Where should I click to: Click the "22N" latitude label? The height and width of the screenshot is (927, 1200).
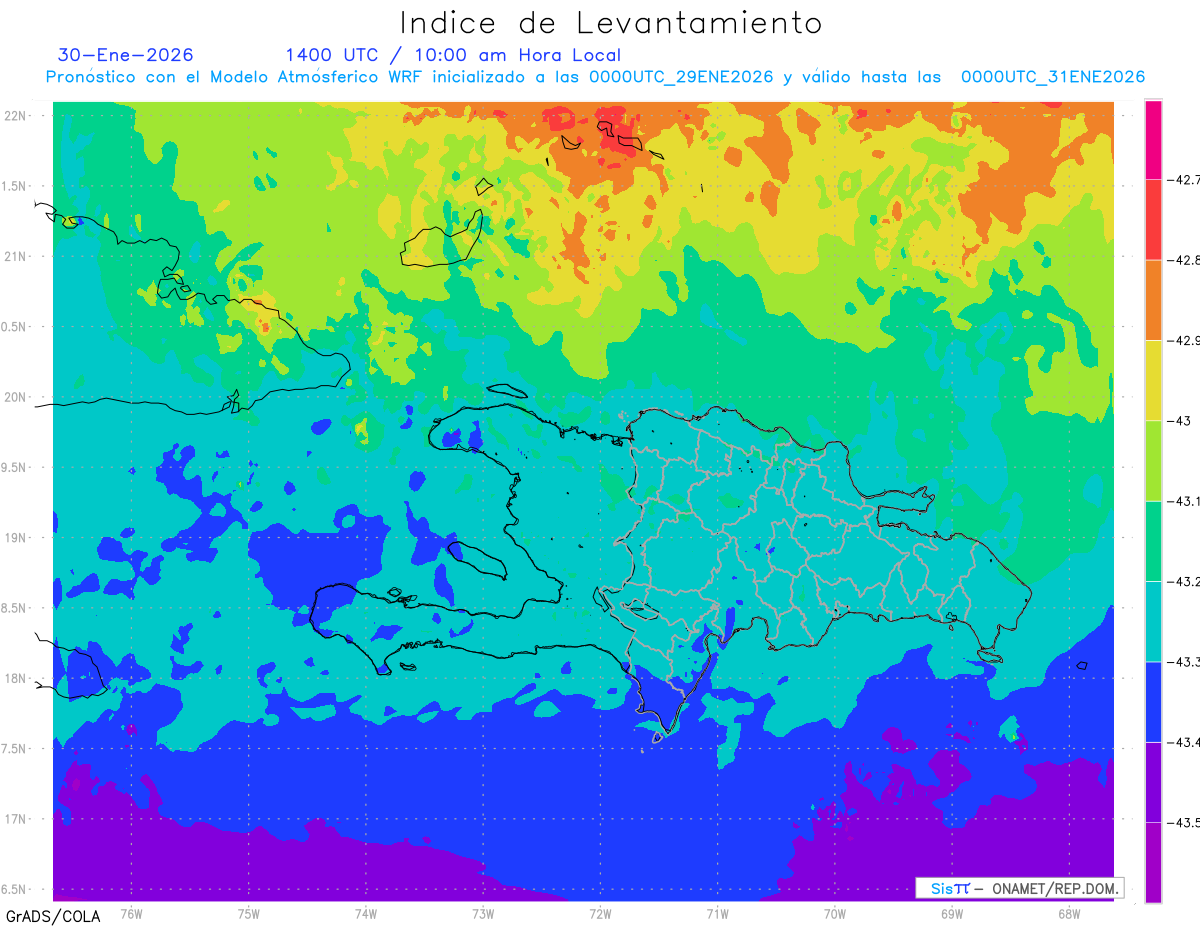point(17,115)
